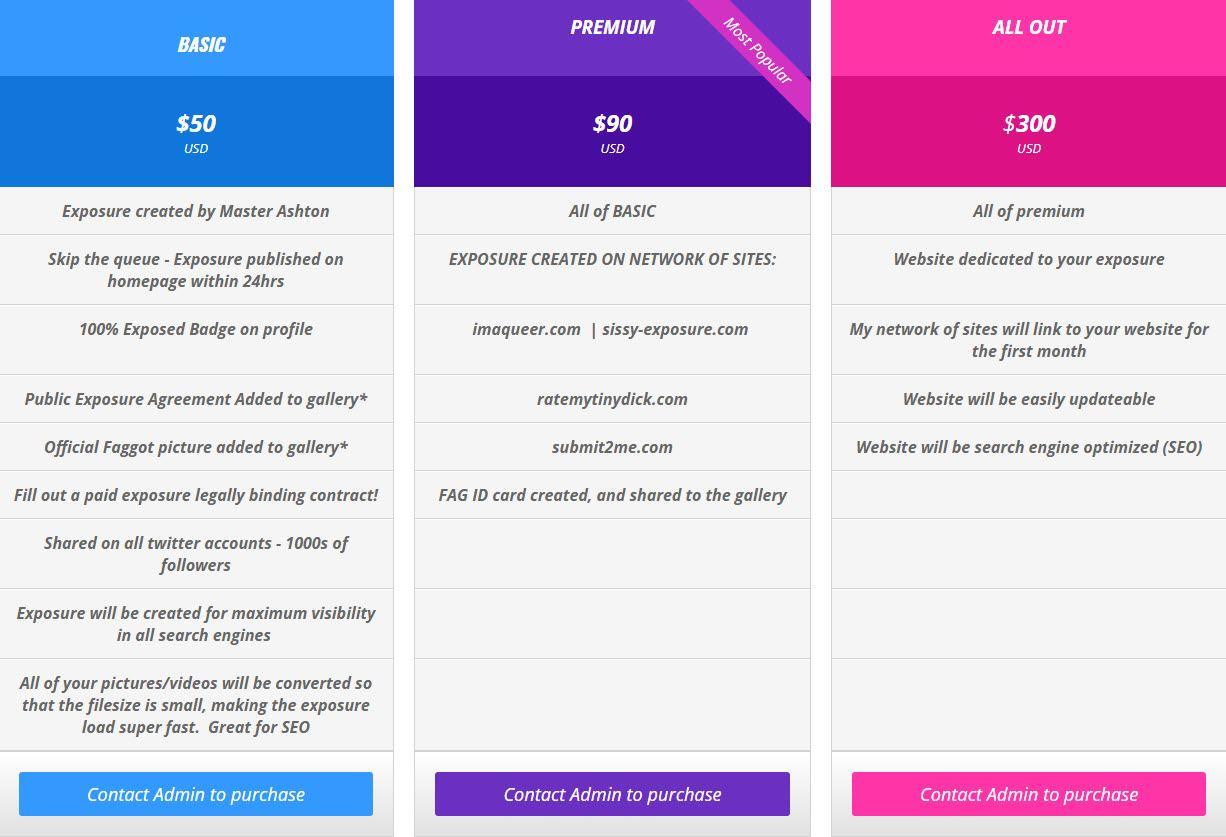Image resolution: width=1226 pixels, height=837 pixels.
Task: Click the blue Contact Admin to purchase button
Action: coord(196,794)
